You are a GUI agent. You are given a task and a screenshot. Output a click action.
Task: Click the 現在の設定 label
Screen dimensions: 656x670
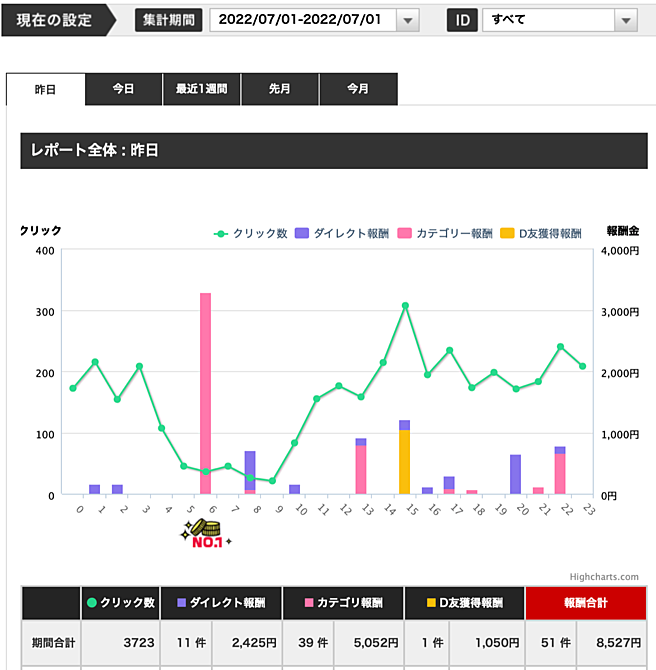pyautogui.click(x=54, y=20)
